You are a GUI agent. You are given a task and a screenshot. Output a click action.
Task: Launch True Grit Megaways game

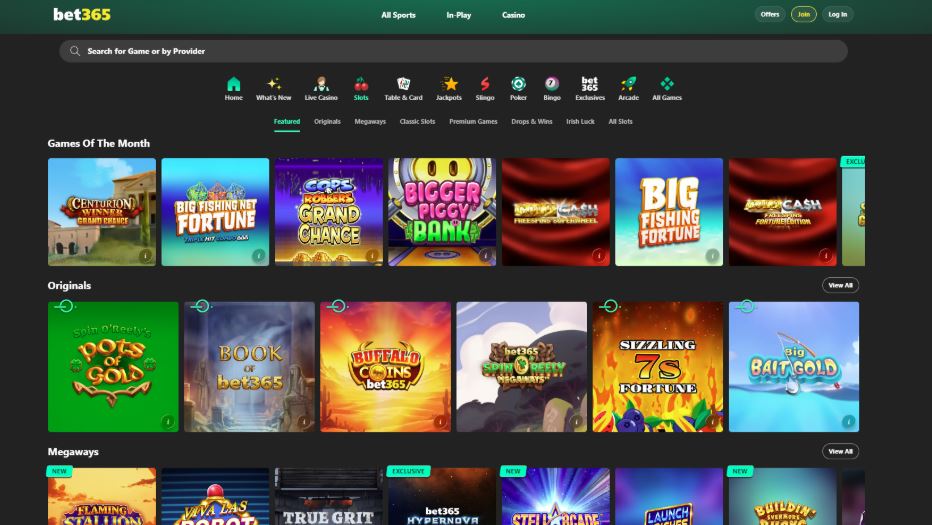coord(329,496)
